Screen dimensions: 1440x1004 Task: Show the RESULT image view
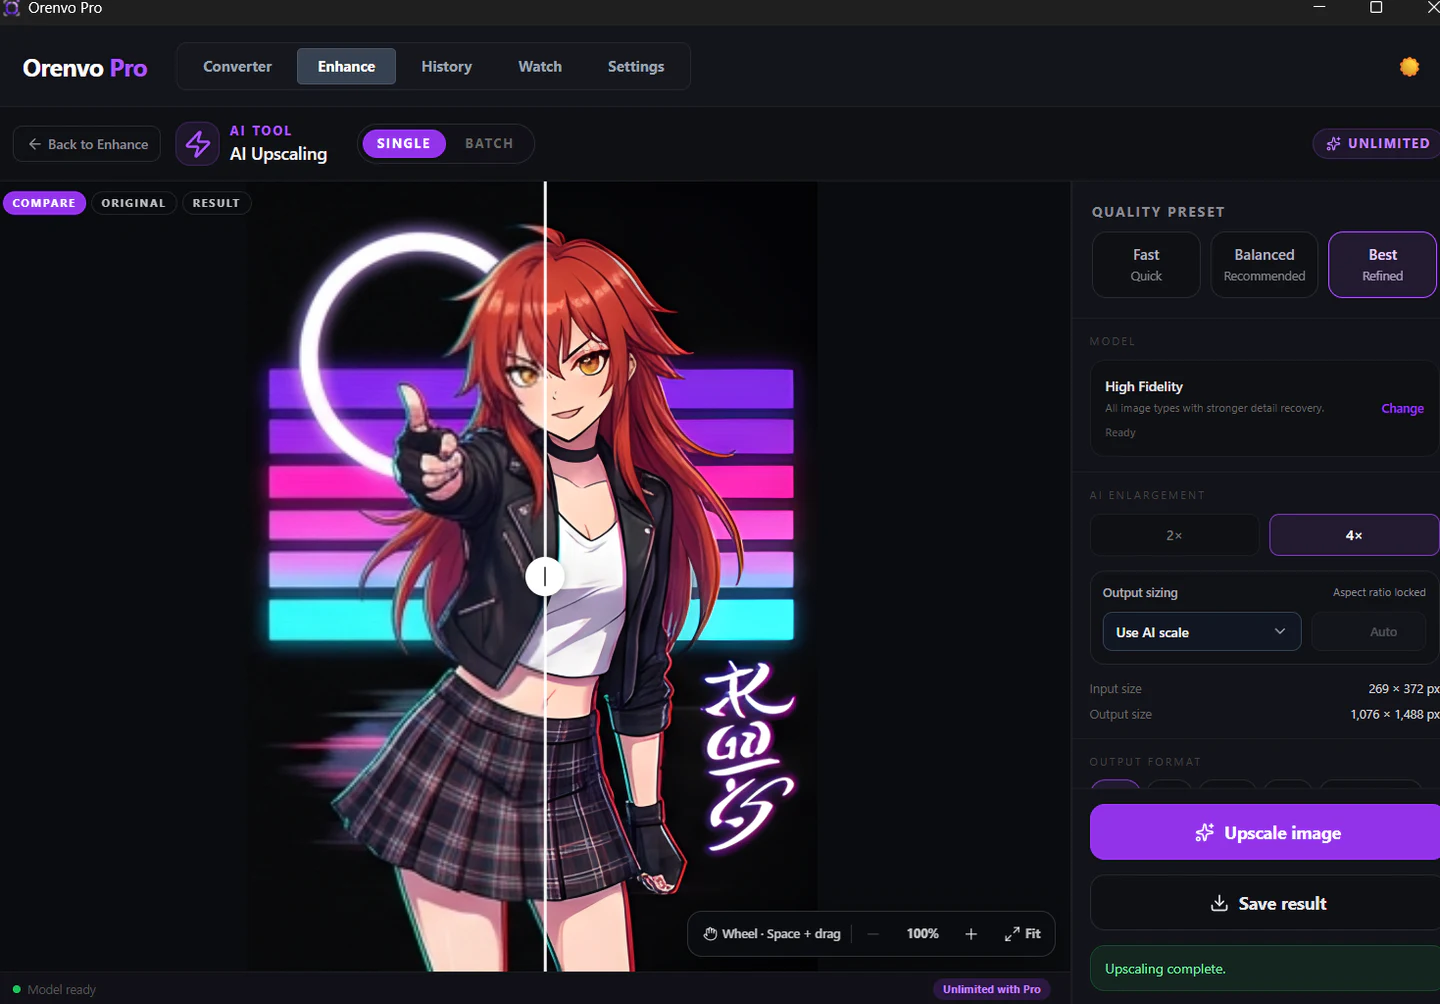tap(216, 203)
